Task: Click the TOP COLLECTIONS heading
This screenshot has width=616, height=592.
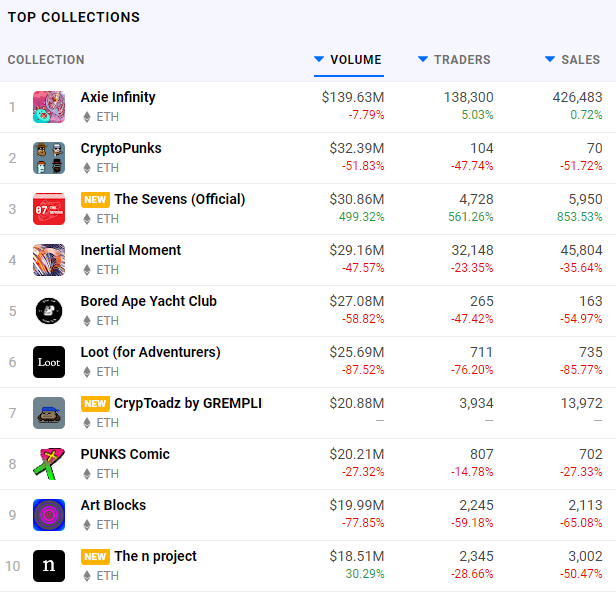Action: coord(74,17)
